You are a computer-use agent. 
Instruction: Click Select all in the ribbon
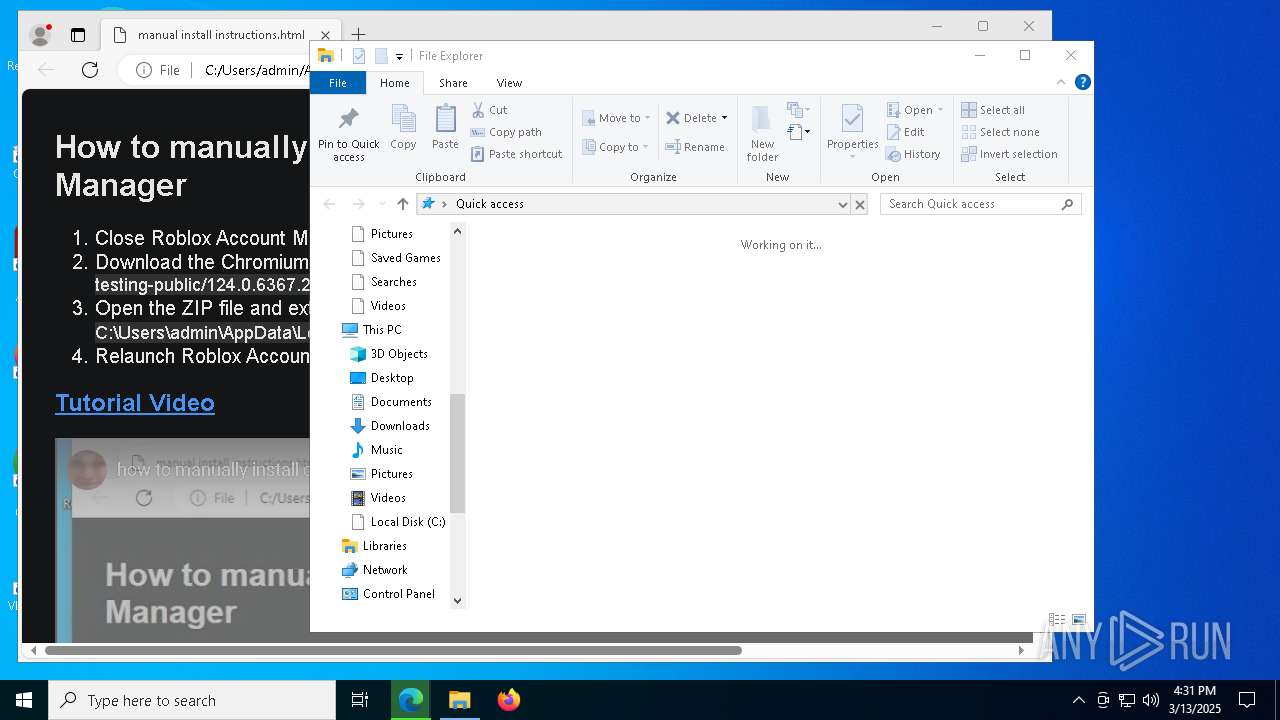click(993, 110)
